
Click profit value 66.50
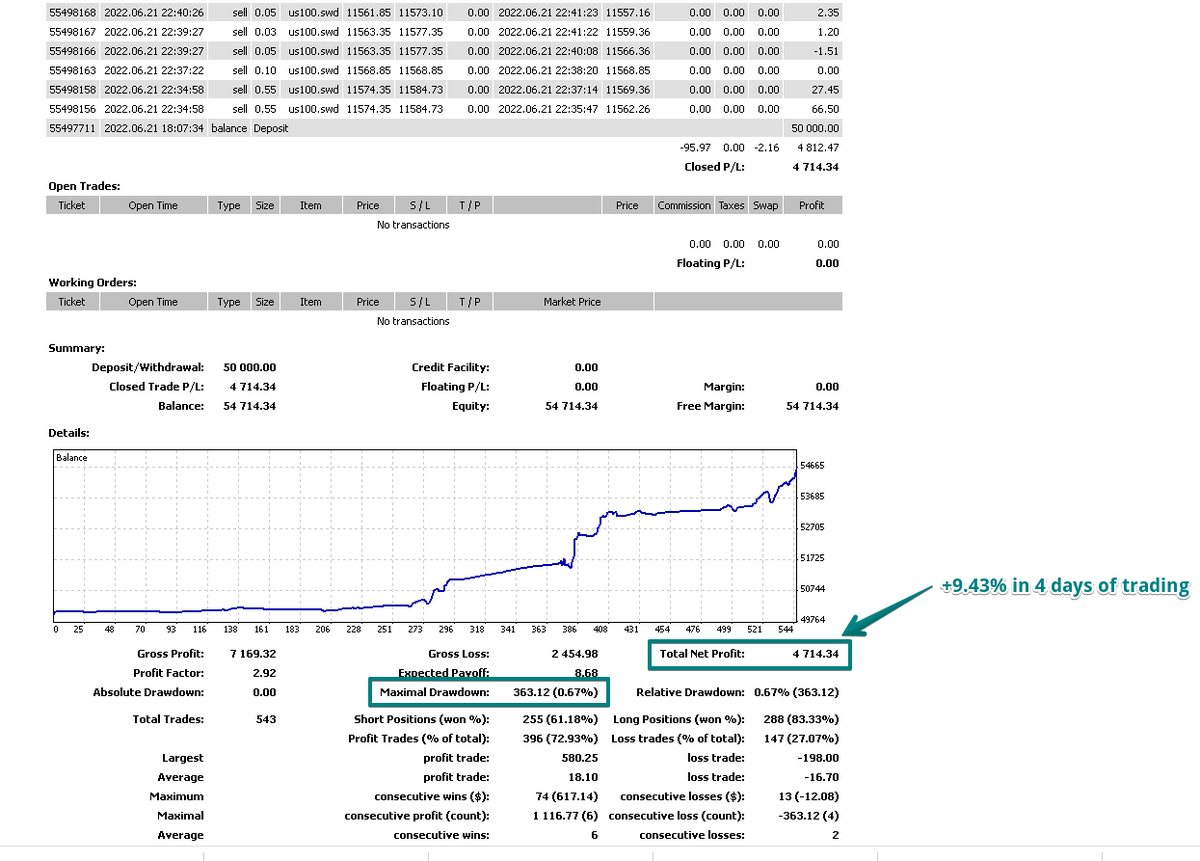826,109
